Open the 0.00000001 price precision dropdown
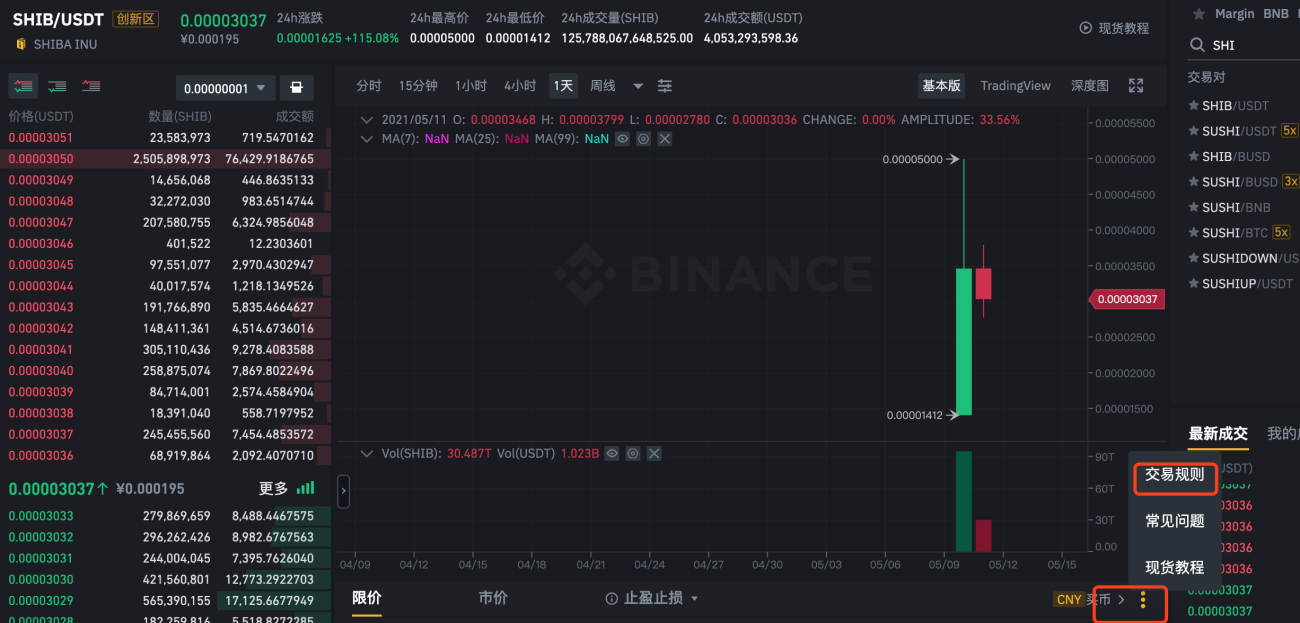 click(x=225, y=88)
